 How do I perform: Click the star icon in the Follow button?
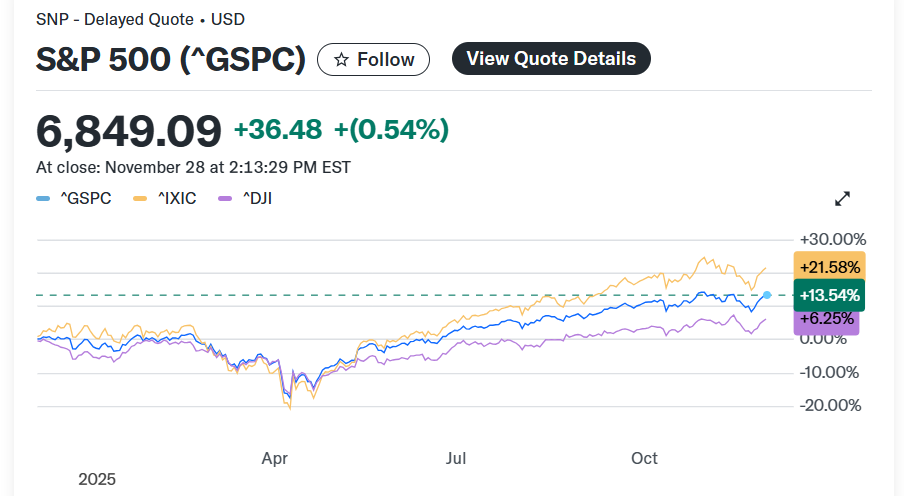pyautogui.click(x=341, y=60)
